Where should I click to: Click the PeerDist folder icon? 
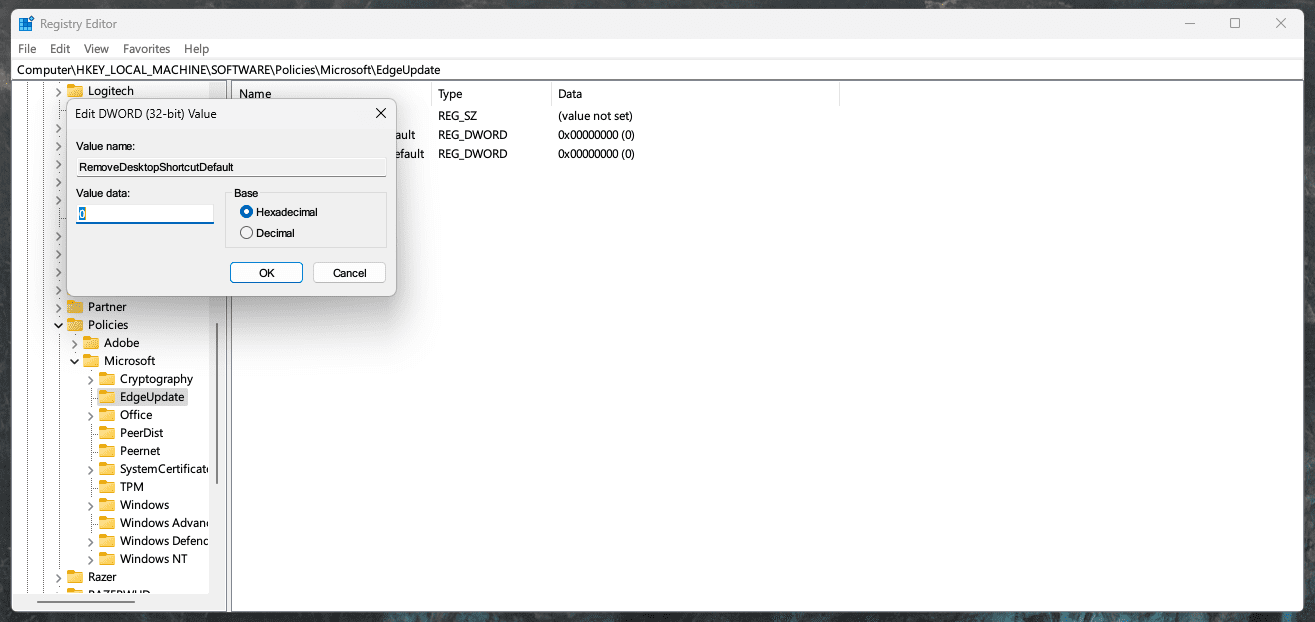(107, 433)
